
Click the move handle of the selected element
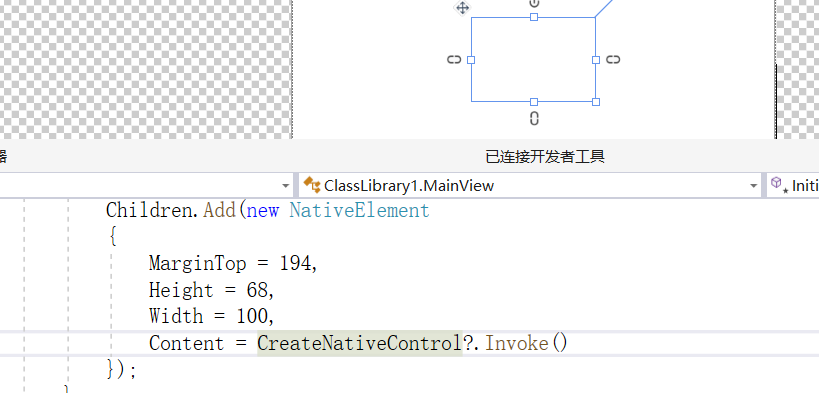pos(462,8)
